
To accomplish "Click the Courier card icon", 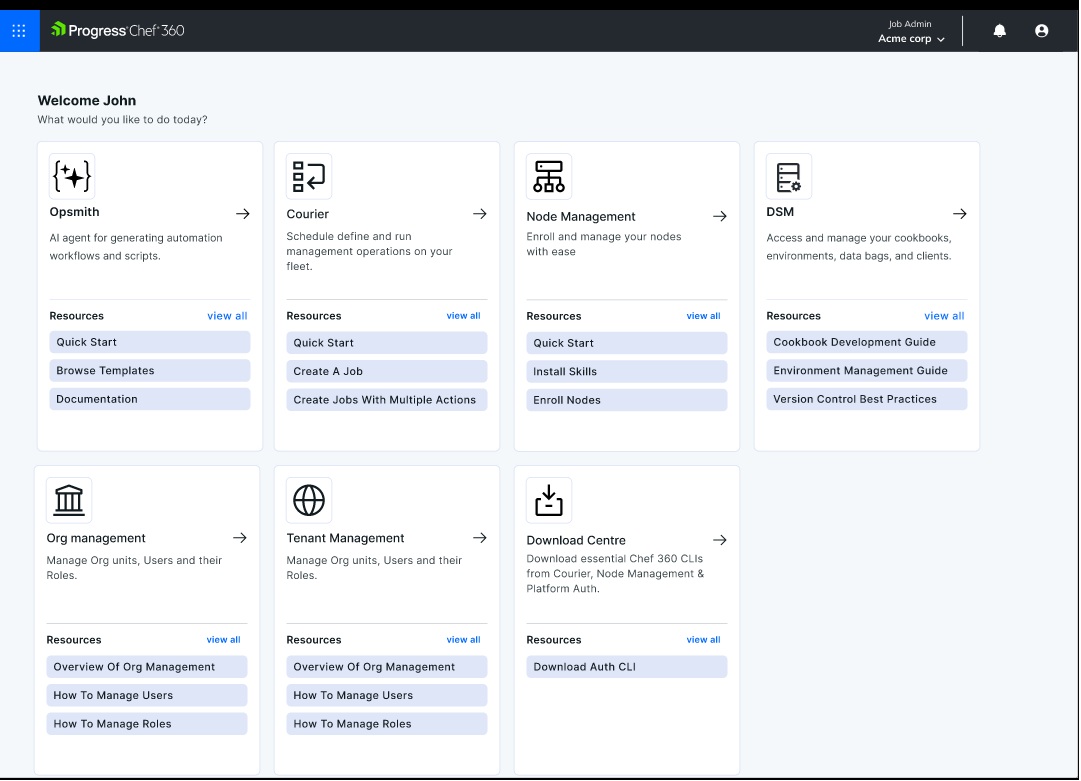I will [x=309, y=176].
